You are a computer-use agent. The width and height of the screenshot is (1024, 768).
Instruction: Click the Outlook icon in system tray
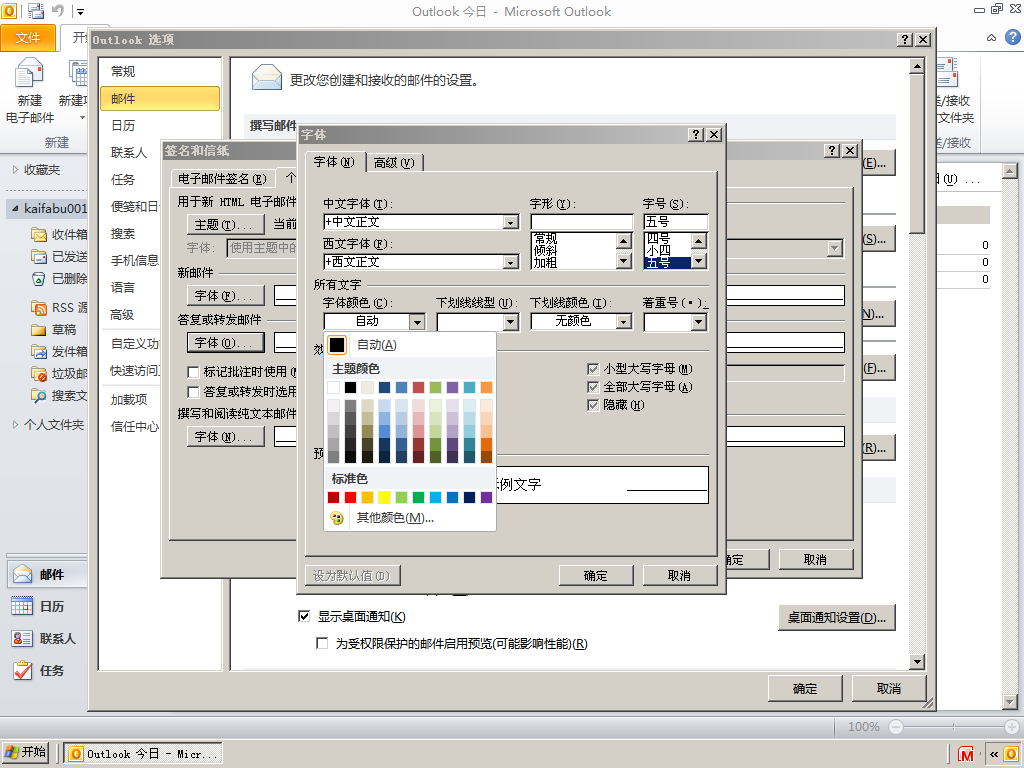point(1012,754)
